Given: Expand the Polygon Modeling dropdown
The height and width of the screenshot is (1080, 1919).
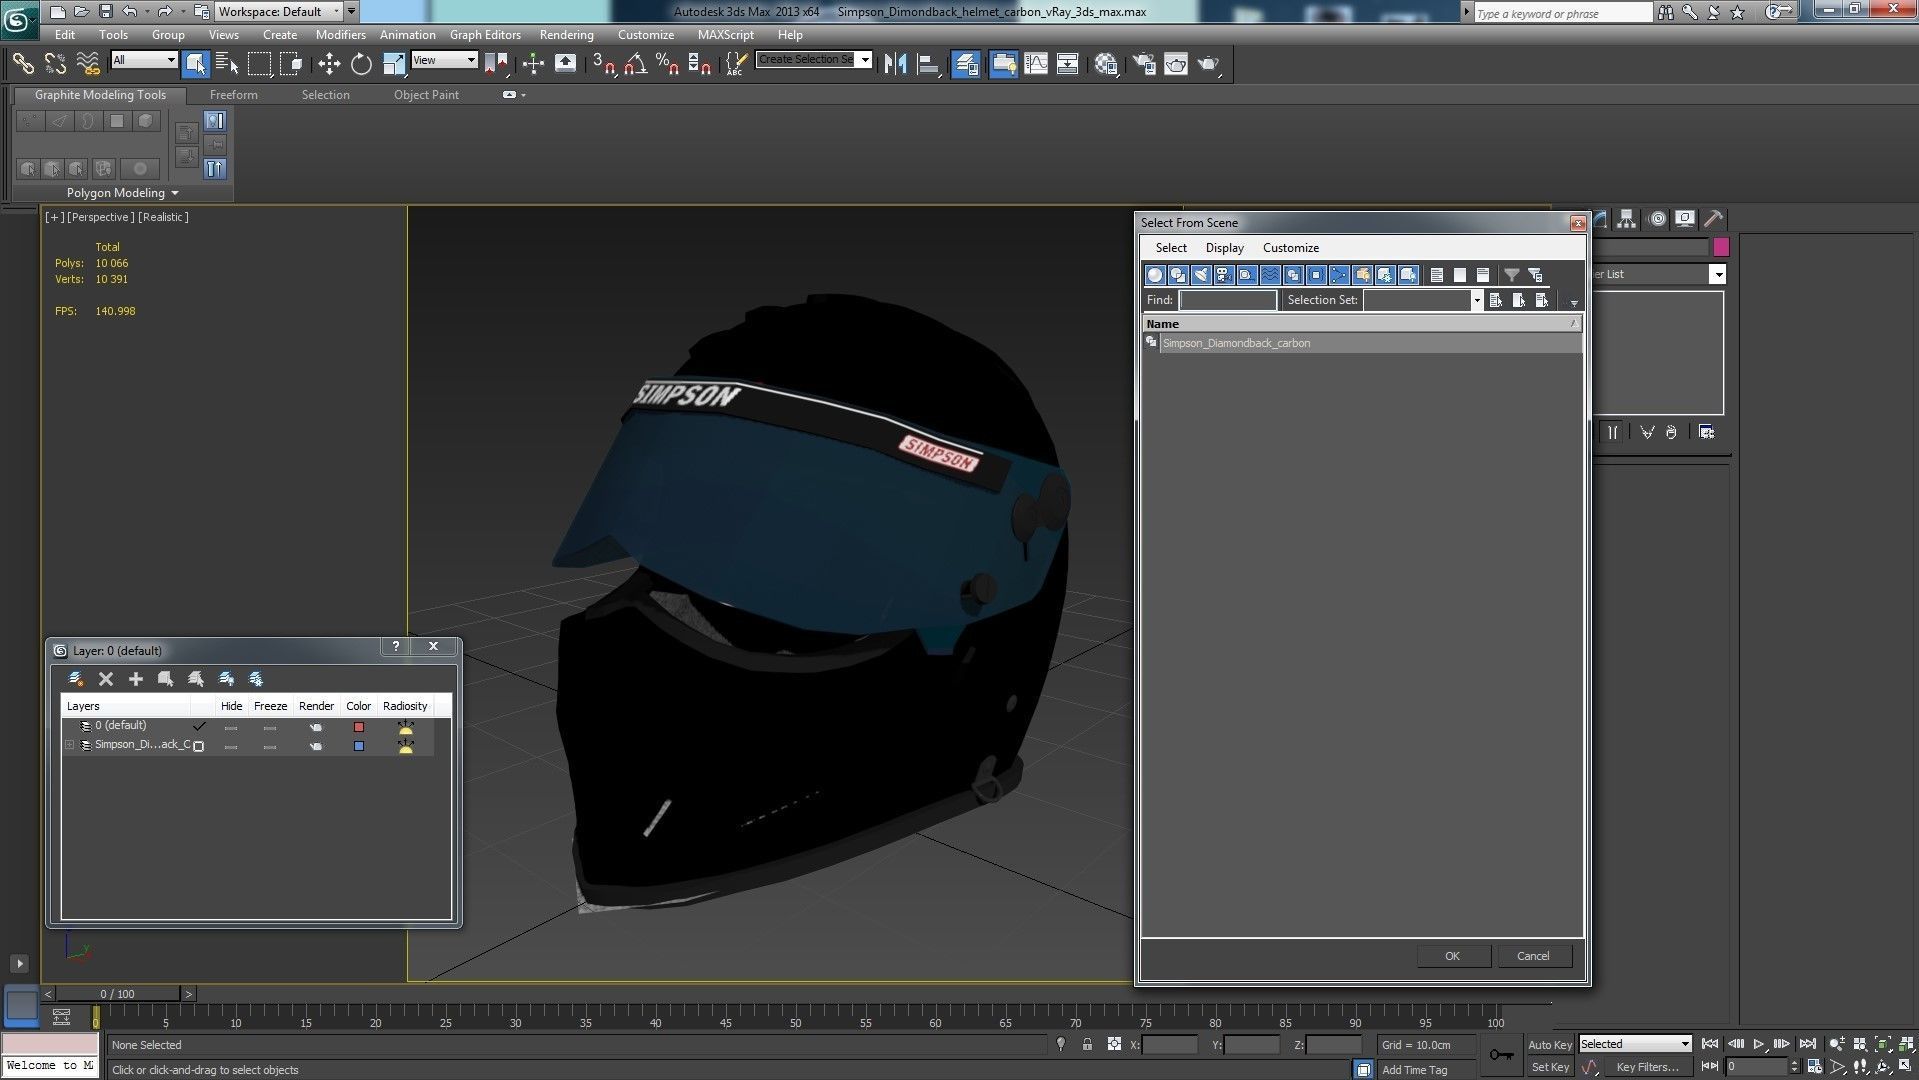Looking at the screenshot, I should [123, 193].
